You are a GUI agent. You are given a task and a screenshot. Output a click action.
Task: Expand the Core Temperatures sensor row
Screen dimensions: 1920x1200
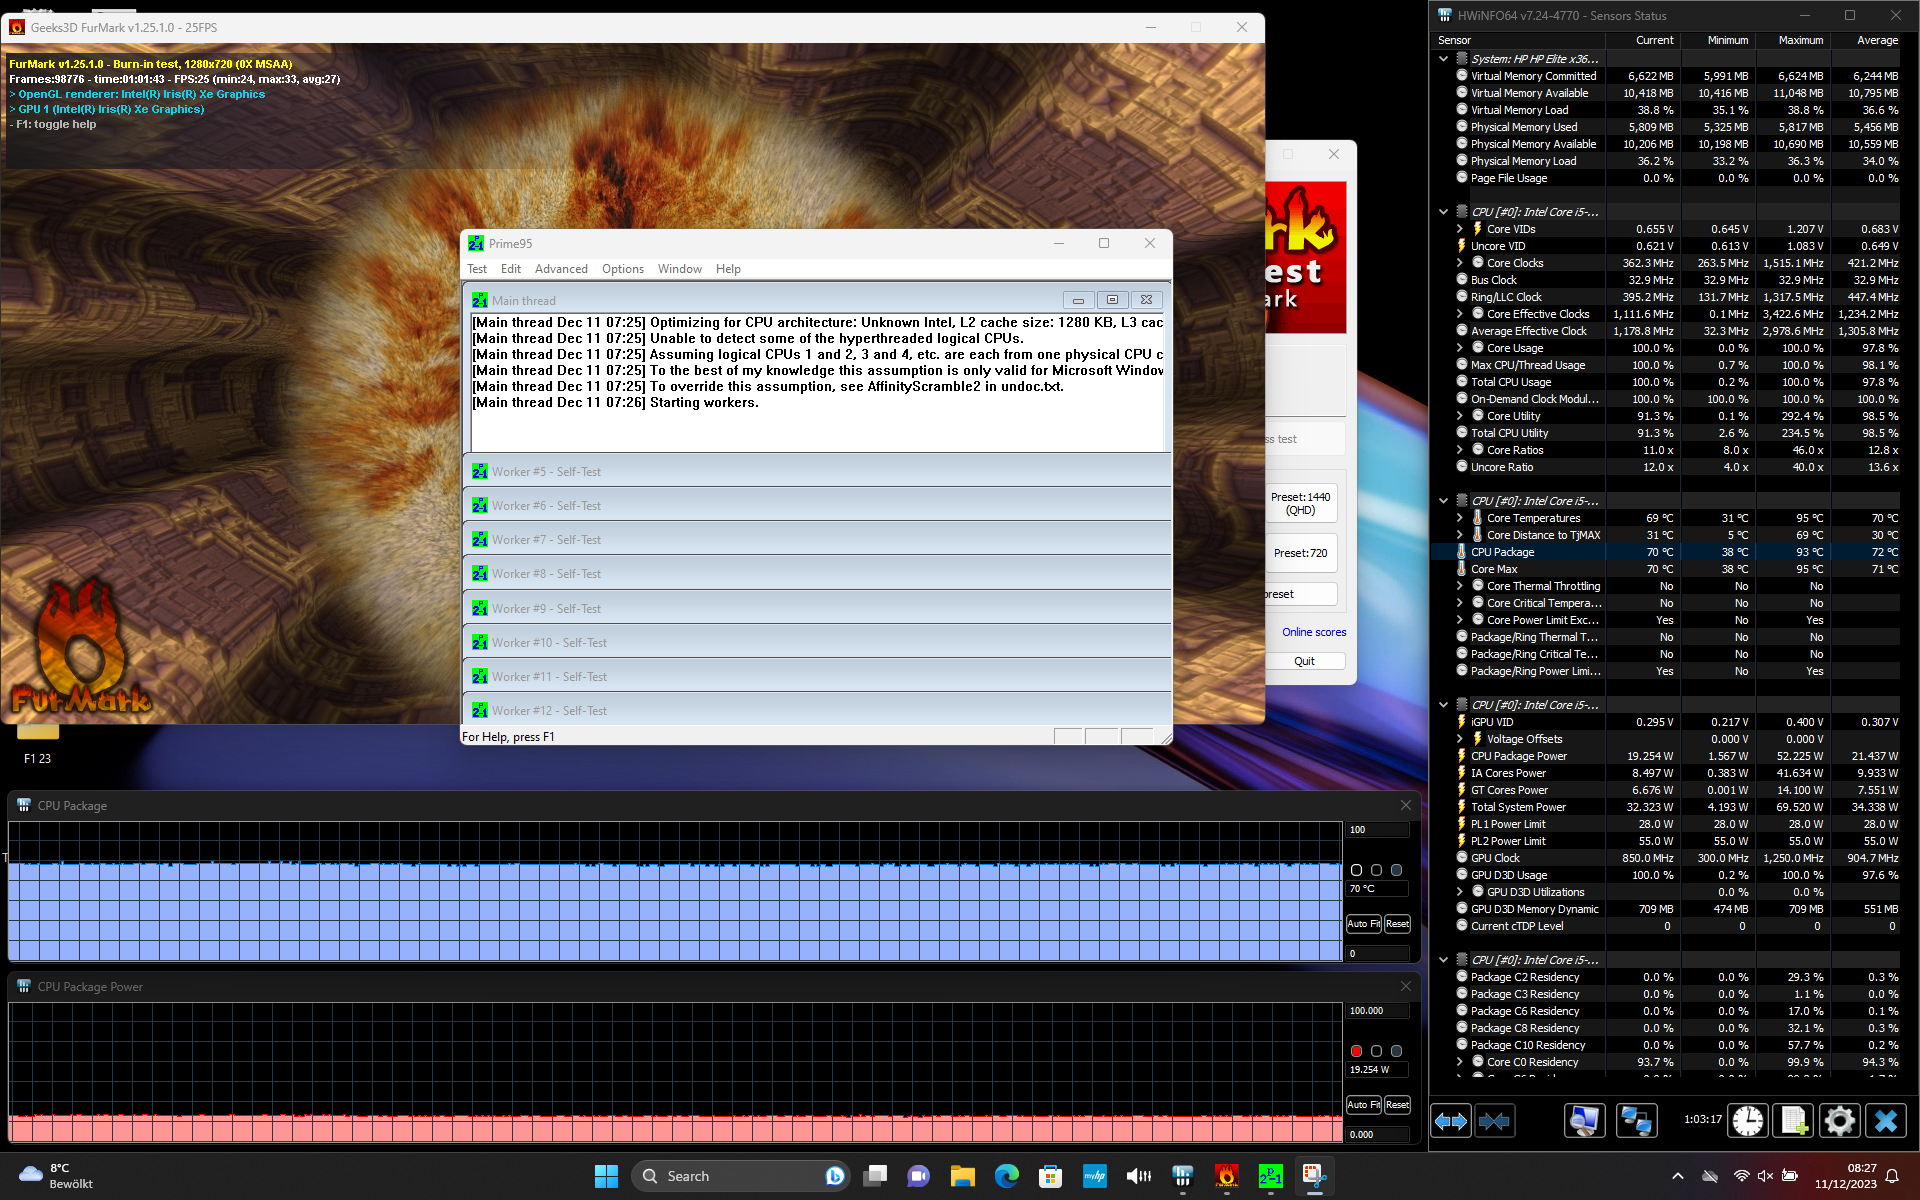[x=1459, y=518]
